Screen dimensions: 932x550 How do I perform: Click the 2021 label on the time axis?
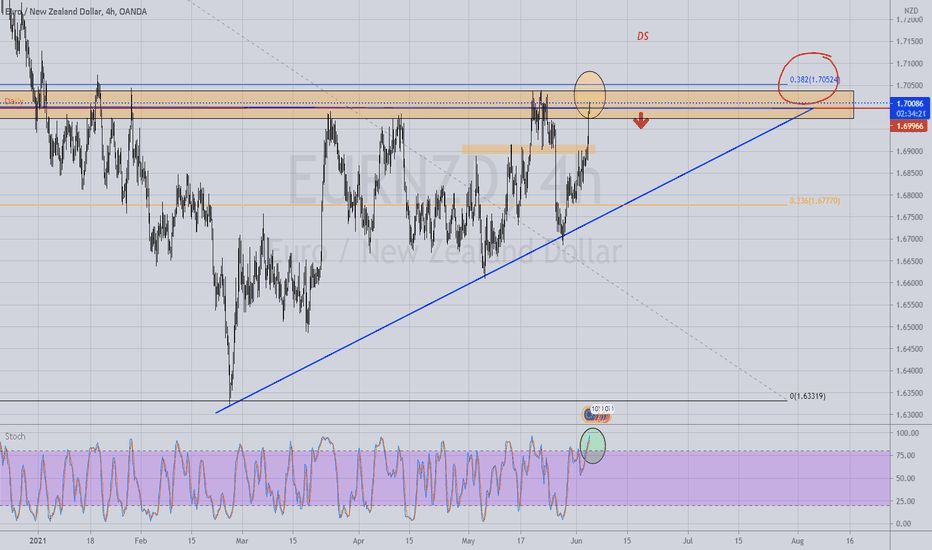[37, 540]
